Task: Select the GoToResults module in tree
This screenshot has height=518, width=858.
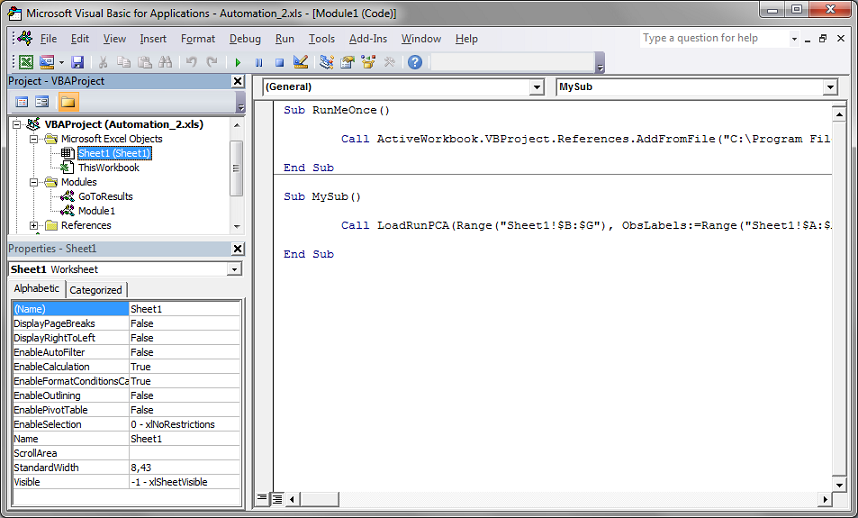Action: click(105, 197)
